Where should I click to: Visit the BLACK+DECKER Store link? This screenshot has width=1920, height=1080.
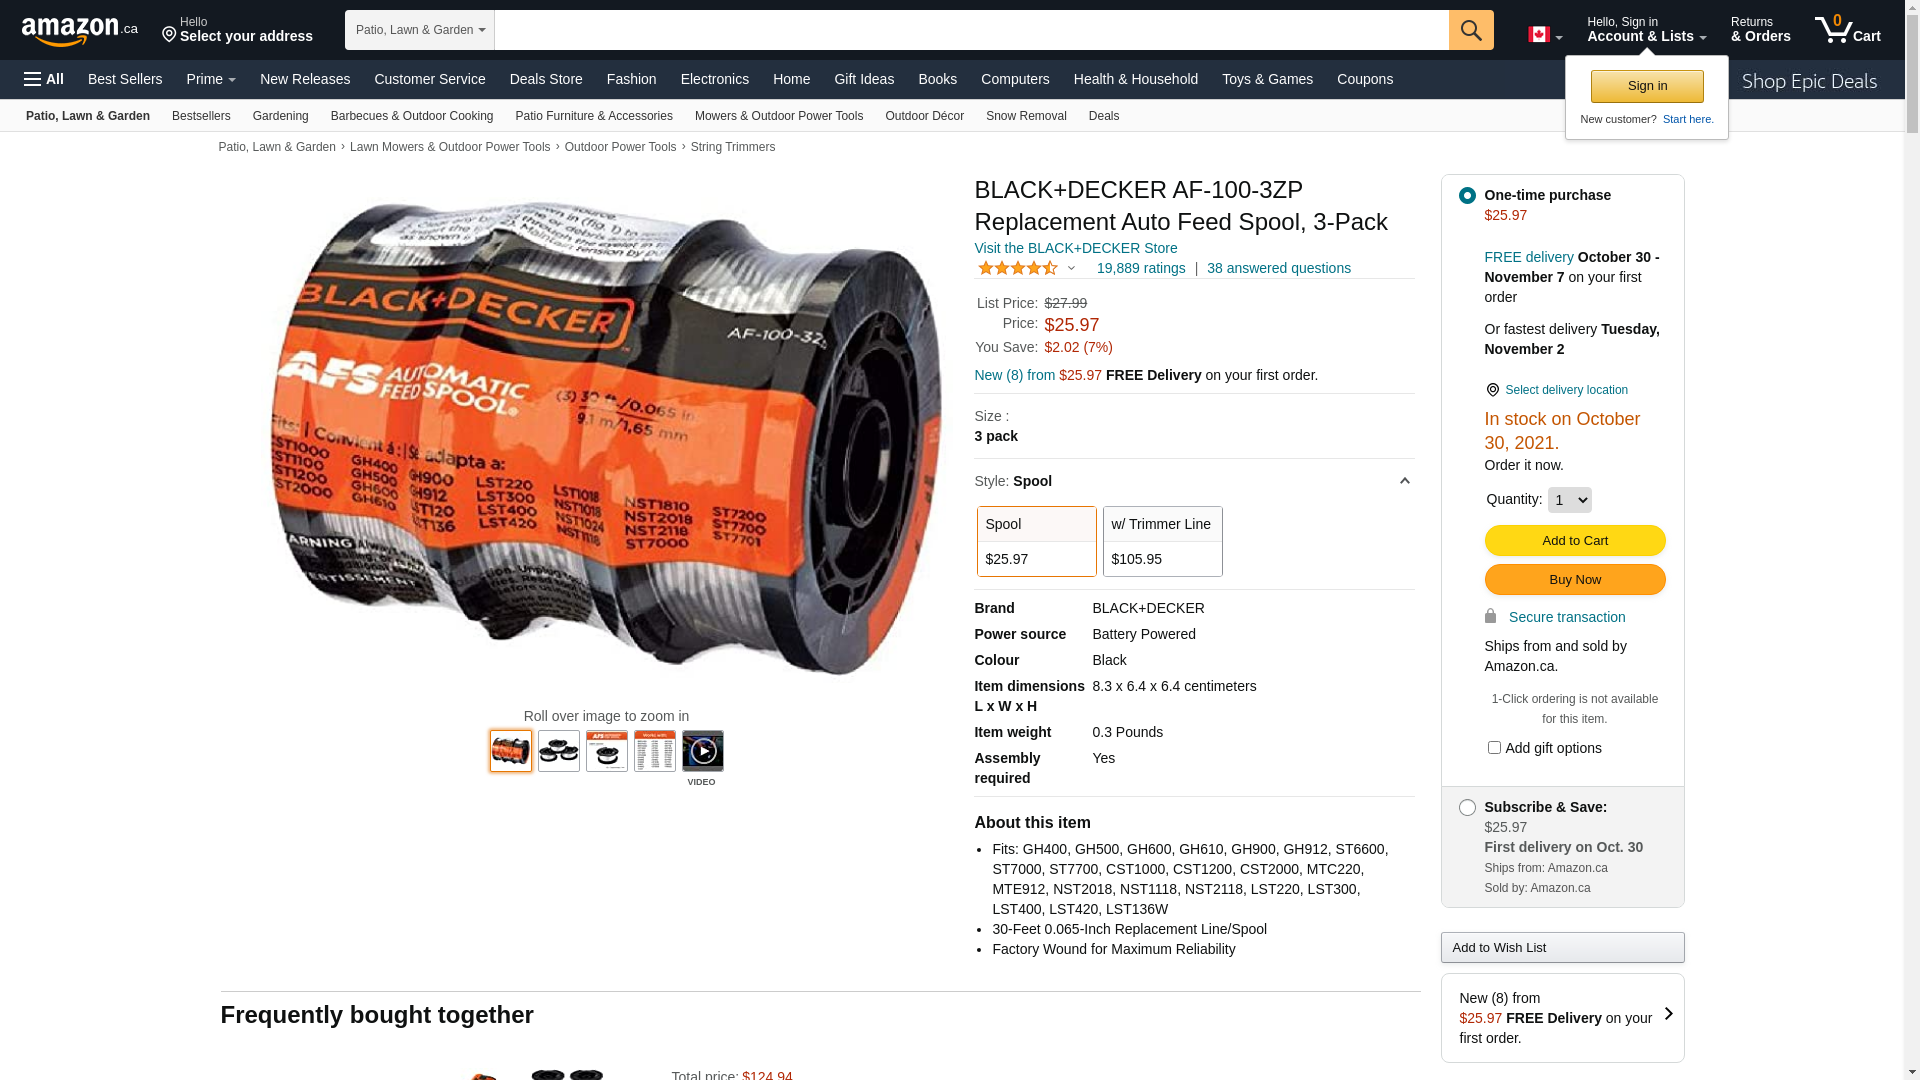click(x=1076, y=248)
